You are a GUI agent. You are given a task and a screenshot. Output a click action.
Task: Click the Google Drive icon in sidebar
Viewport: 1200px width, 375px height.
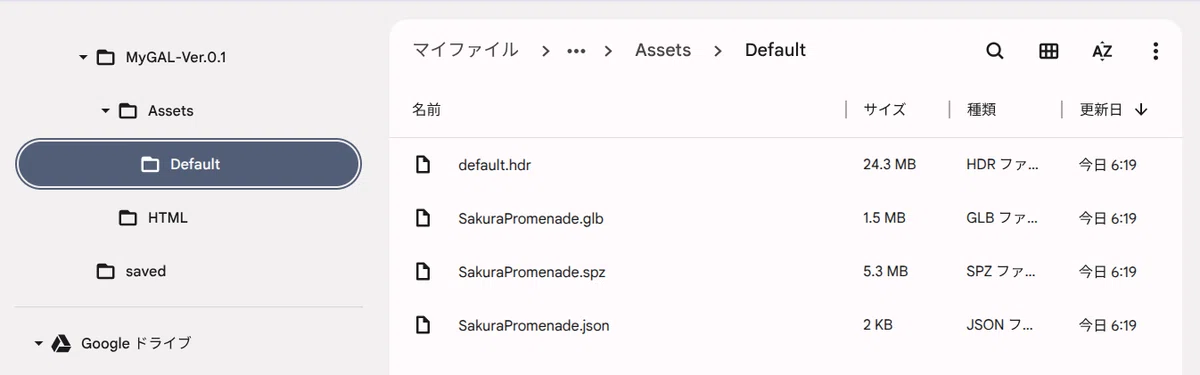(x=61, y=343)
